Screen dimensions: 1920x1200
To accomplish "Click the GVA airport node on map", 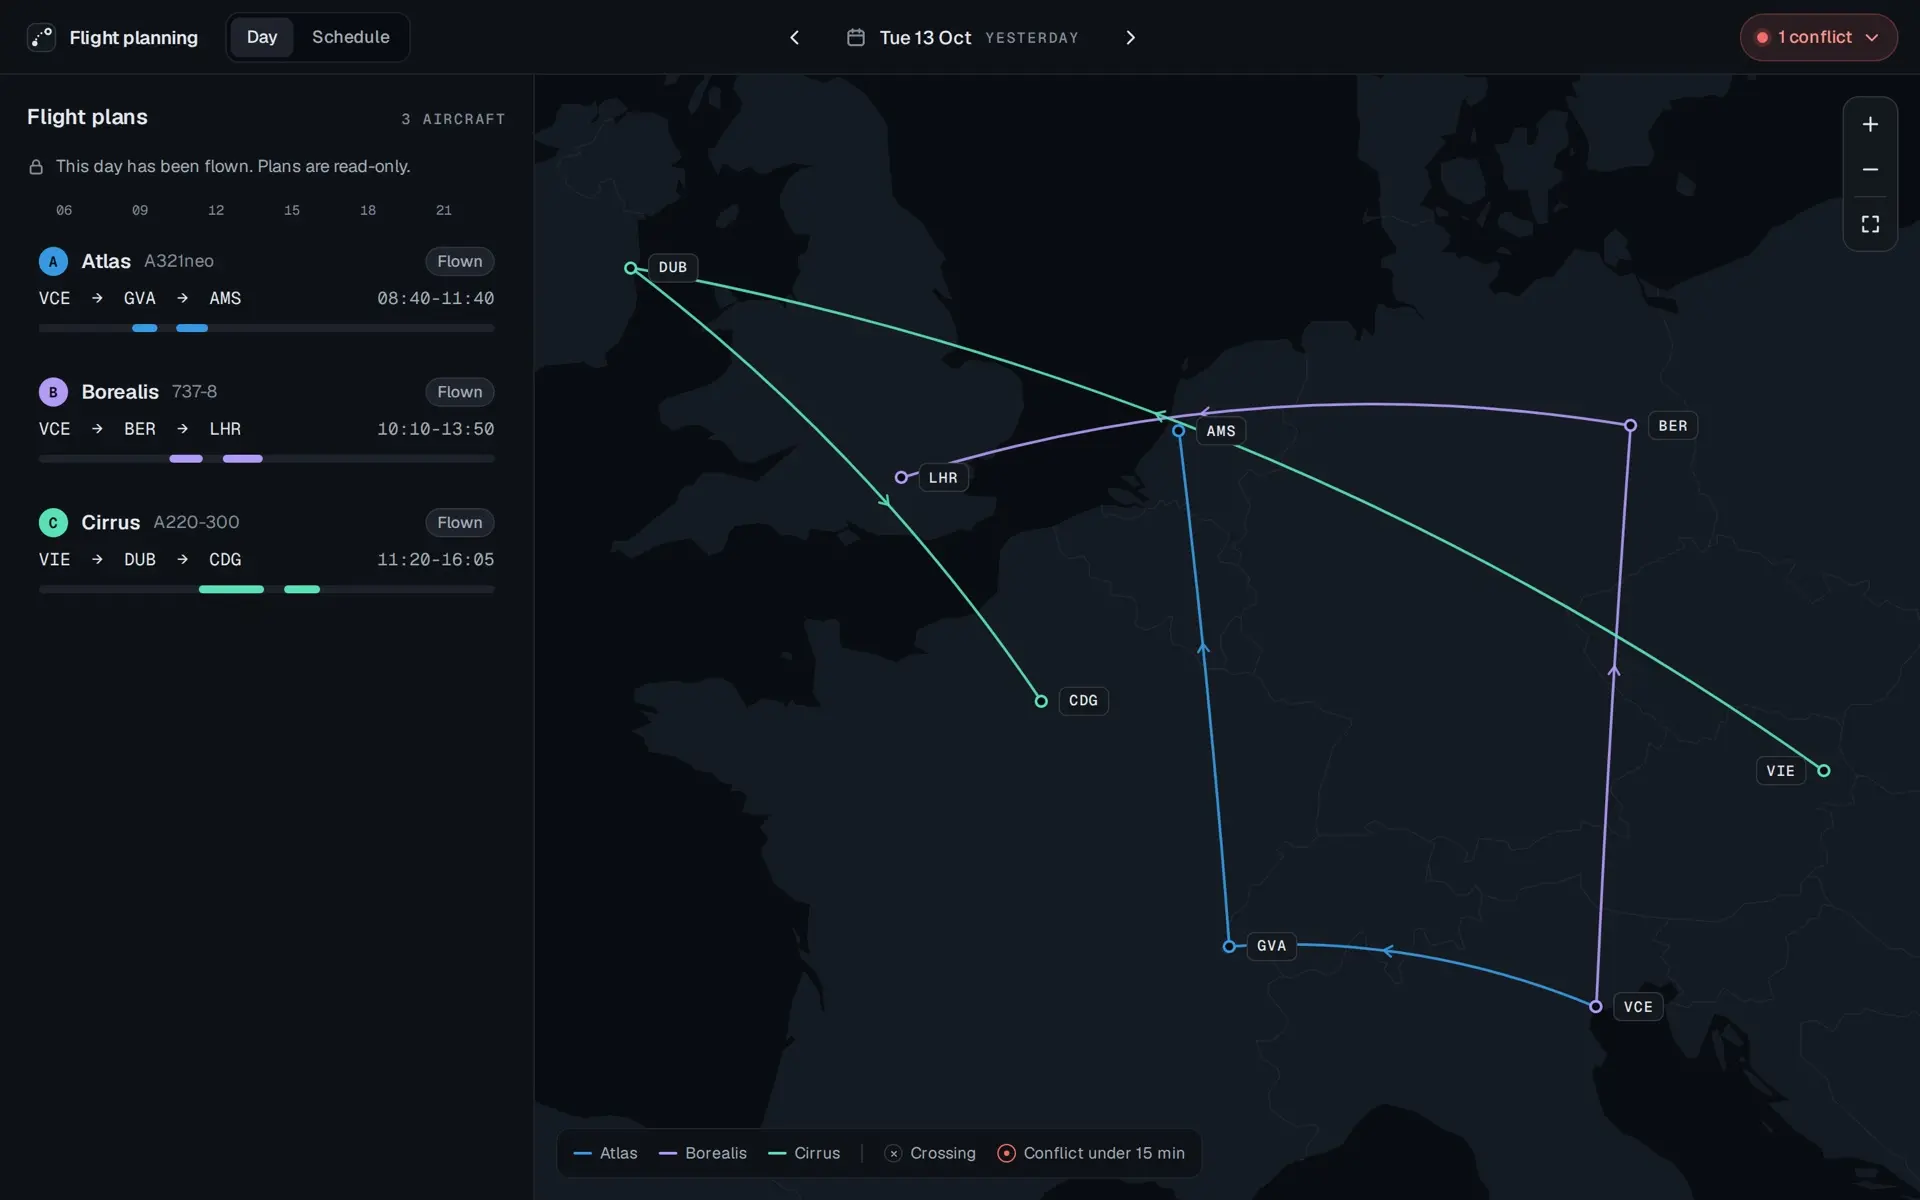I will (x=1229, y=946).
